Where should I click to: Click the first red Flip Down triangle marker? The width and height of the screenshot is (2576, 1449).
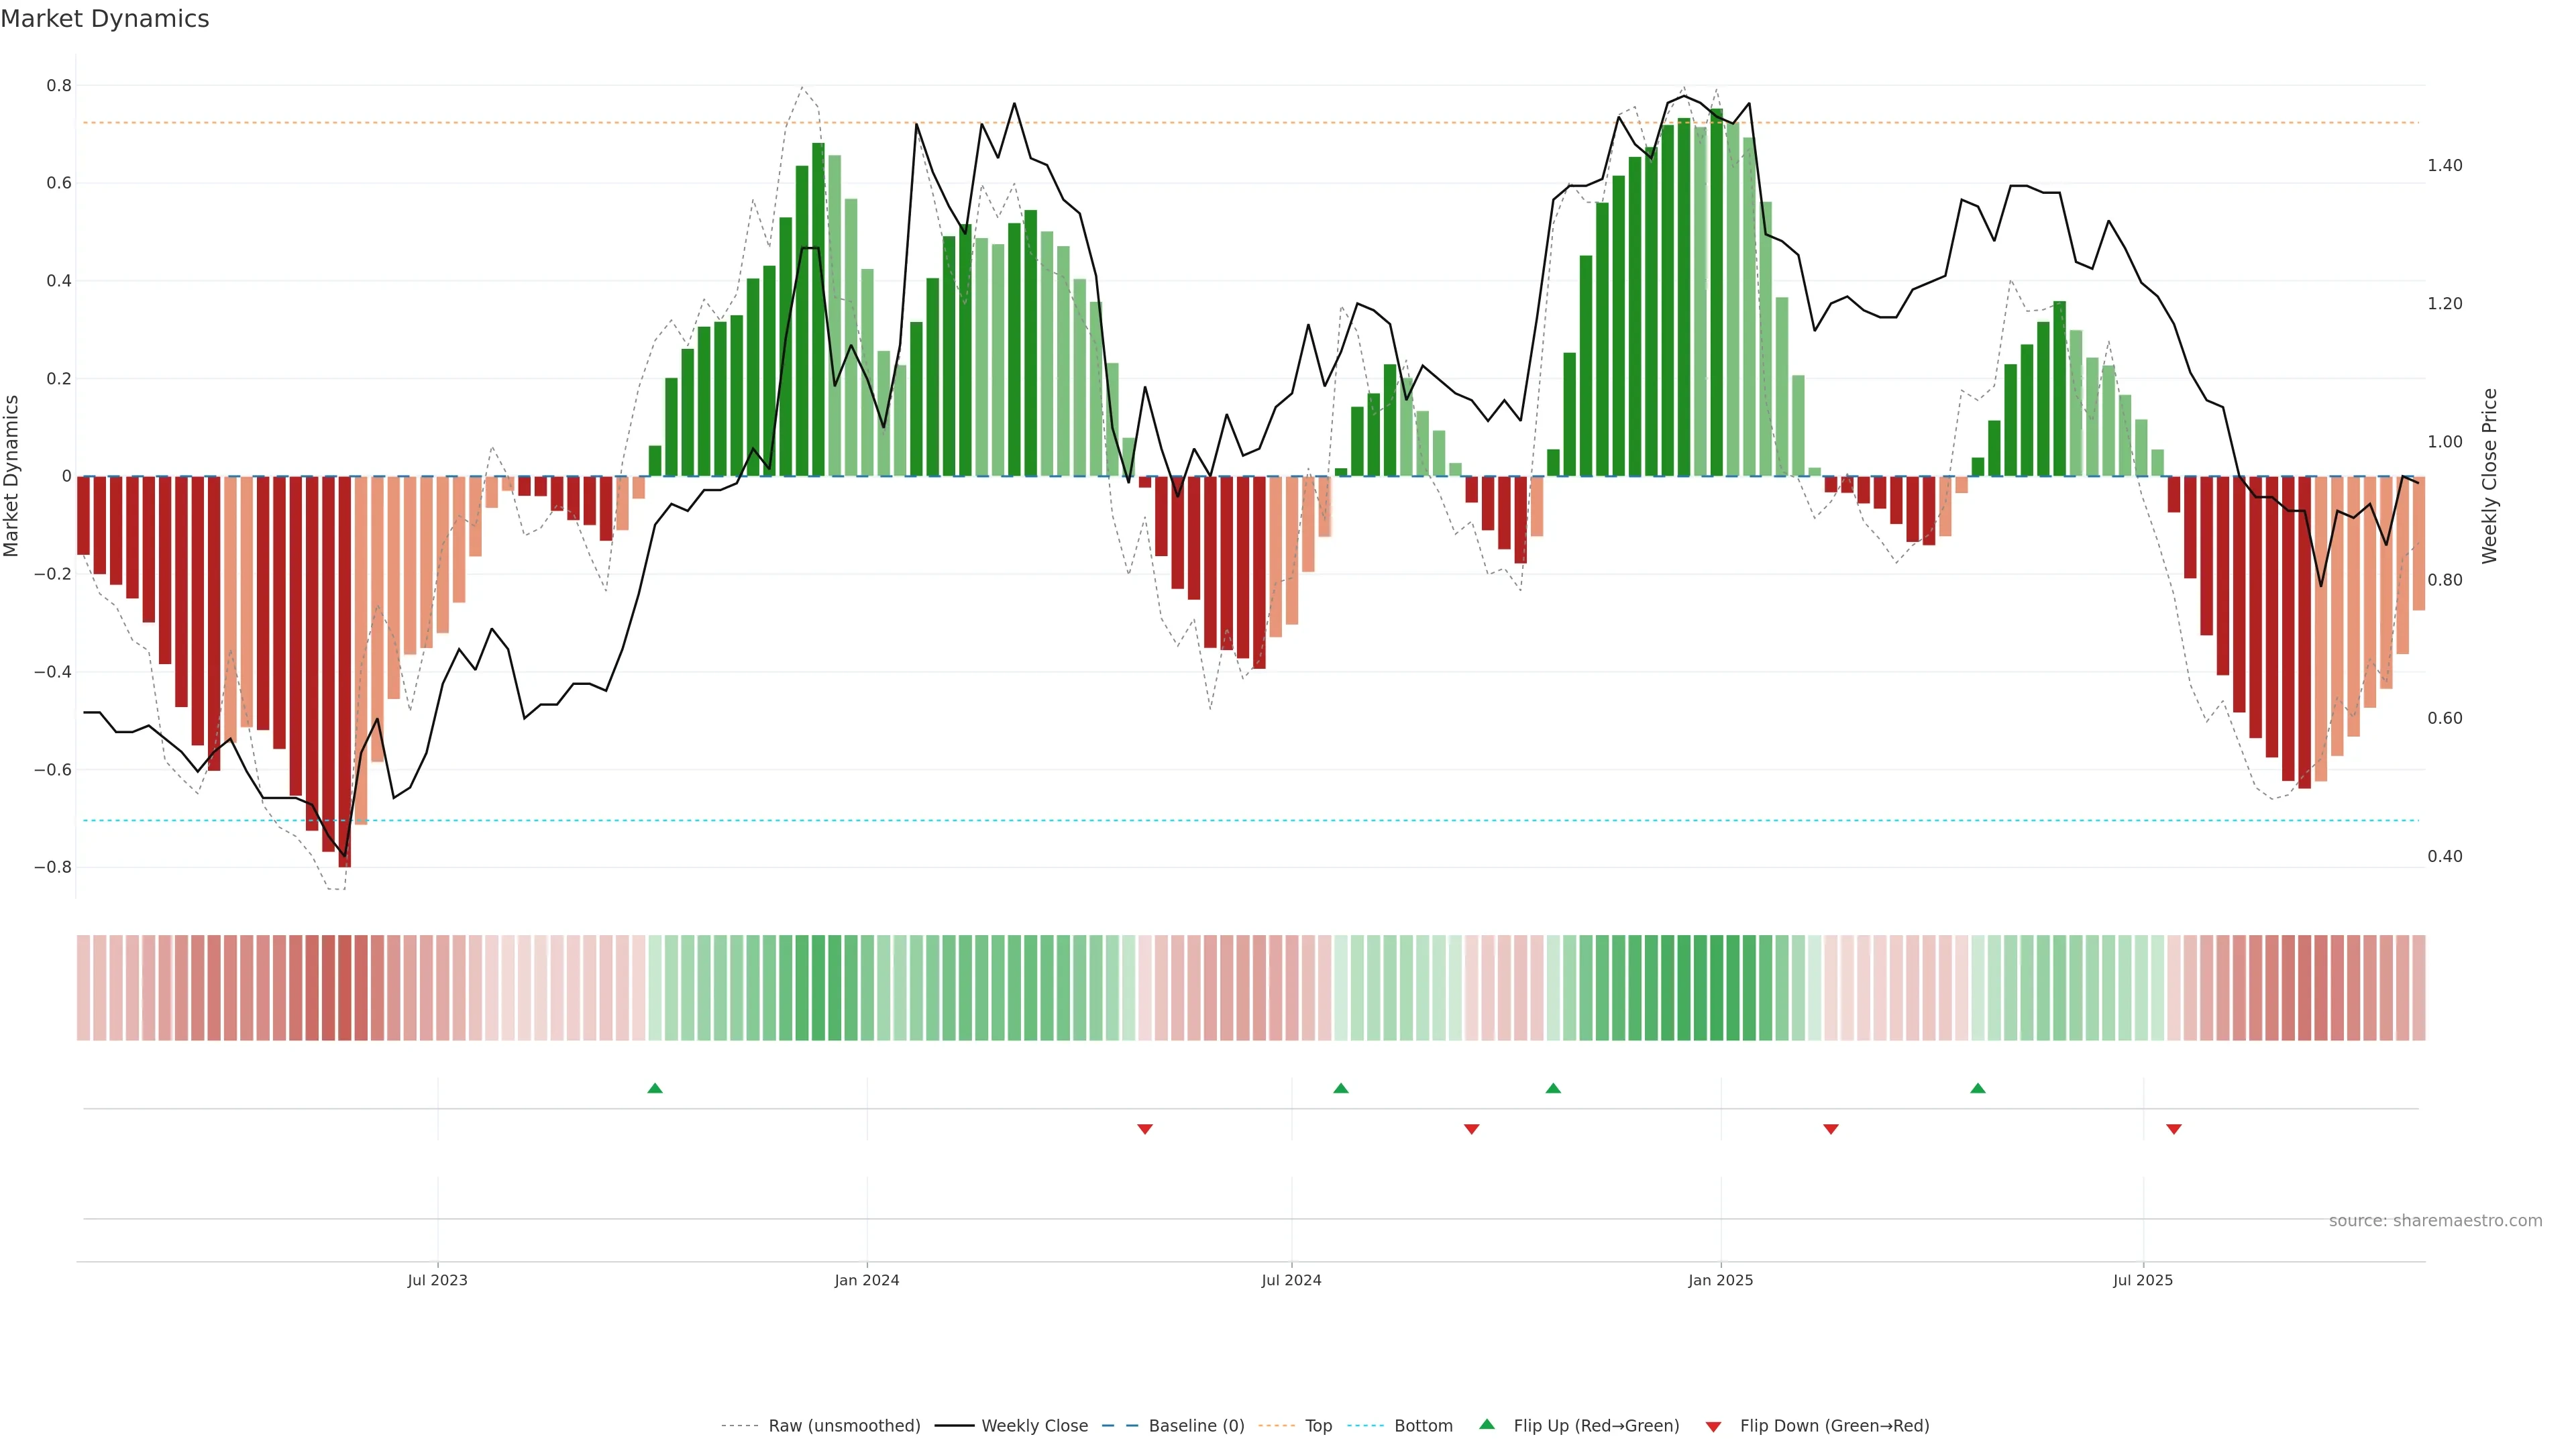(1145, 1129)
